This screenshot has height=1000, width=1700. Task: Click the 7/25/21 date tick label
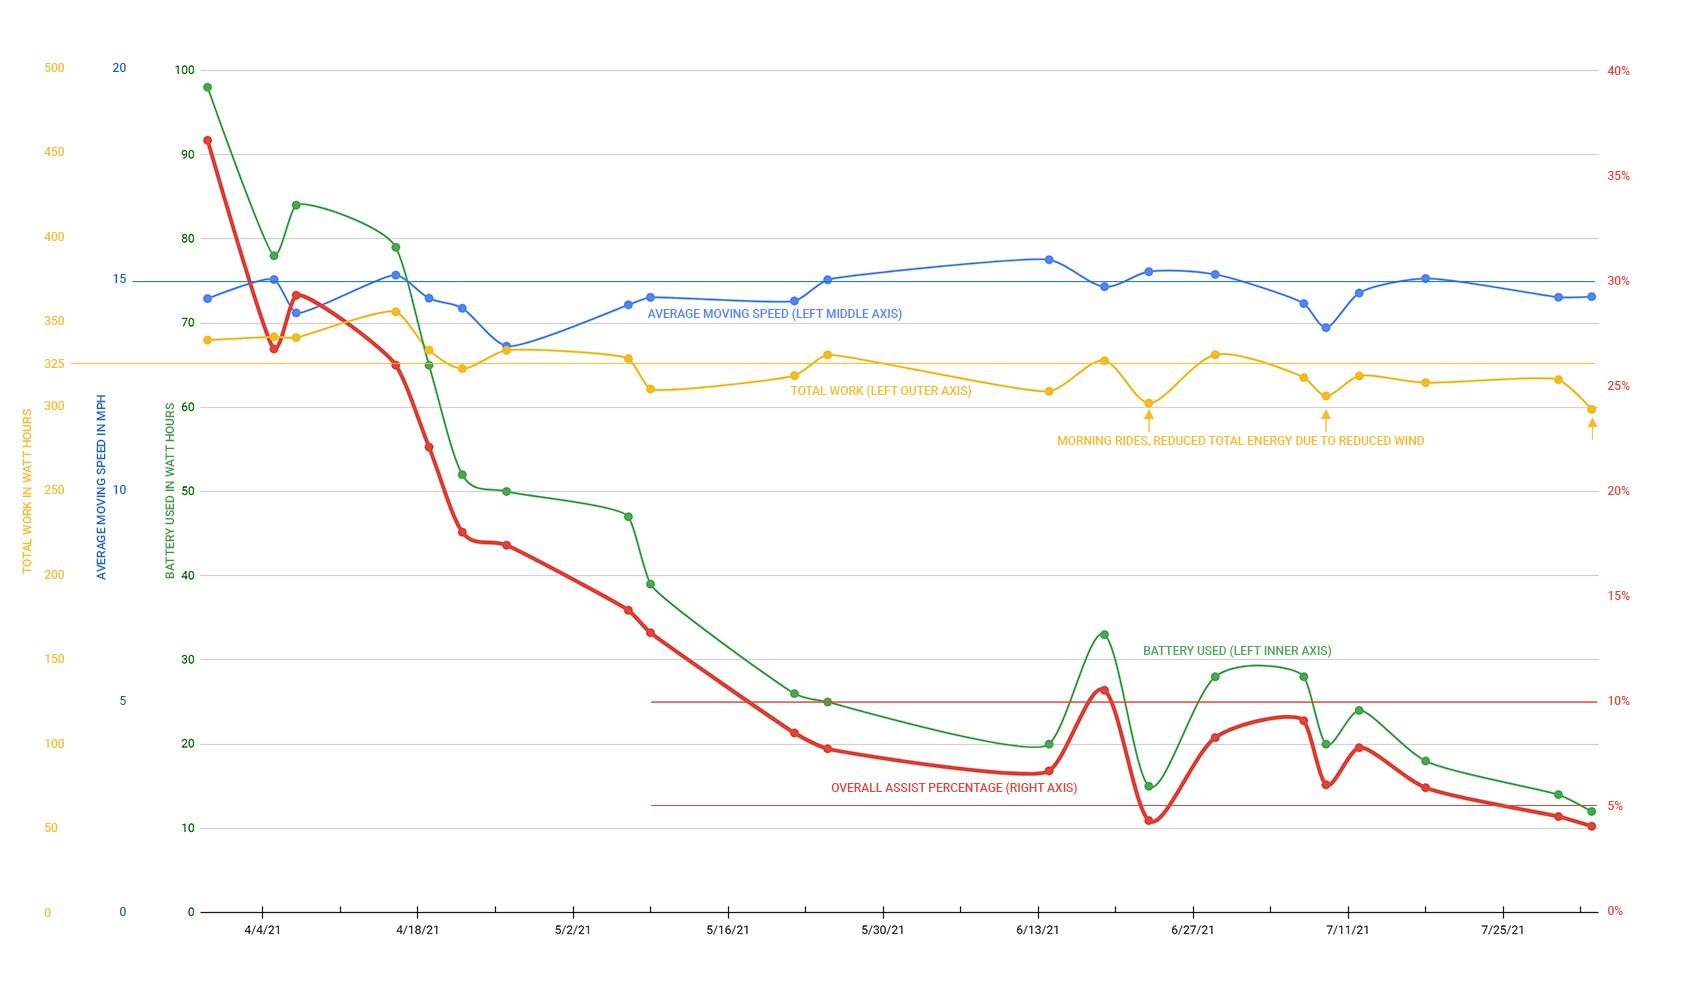click(1502, 930)
